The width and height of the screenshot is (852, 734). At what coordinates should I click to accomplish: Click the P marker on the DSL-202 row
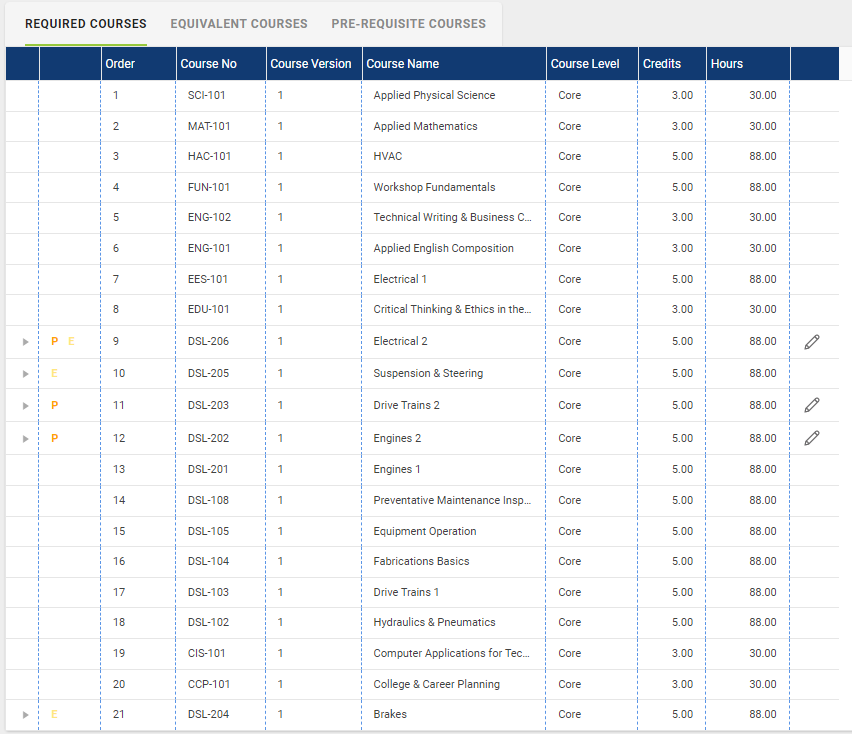coord(54,438)
